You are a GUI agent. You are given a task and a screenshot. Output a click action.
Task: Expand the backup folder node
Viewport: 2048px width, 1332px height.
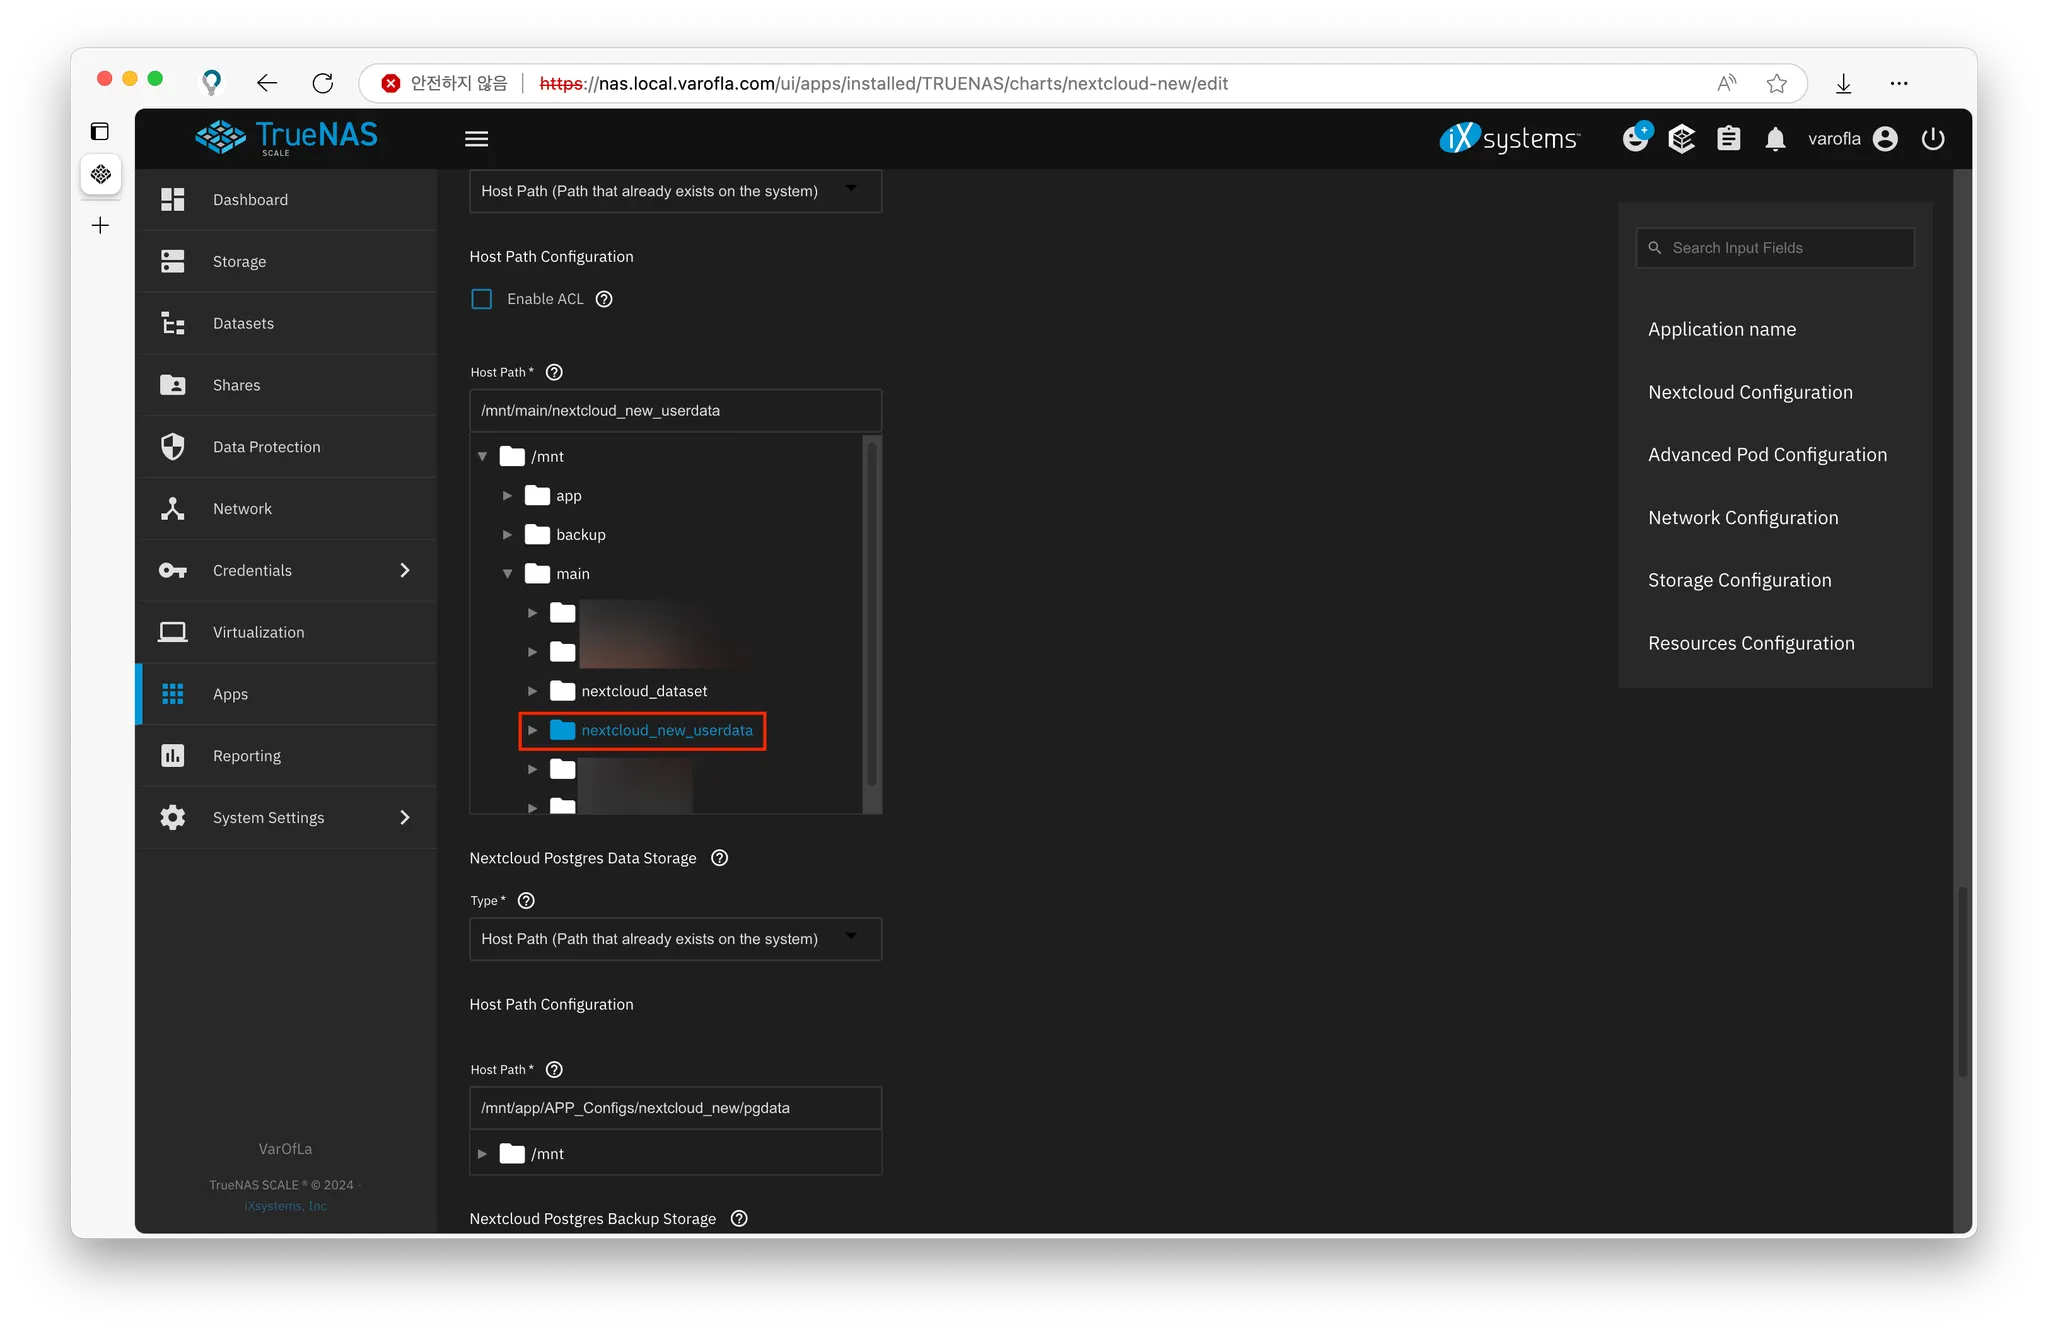tap(507, 535)
